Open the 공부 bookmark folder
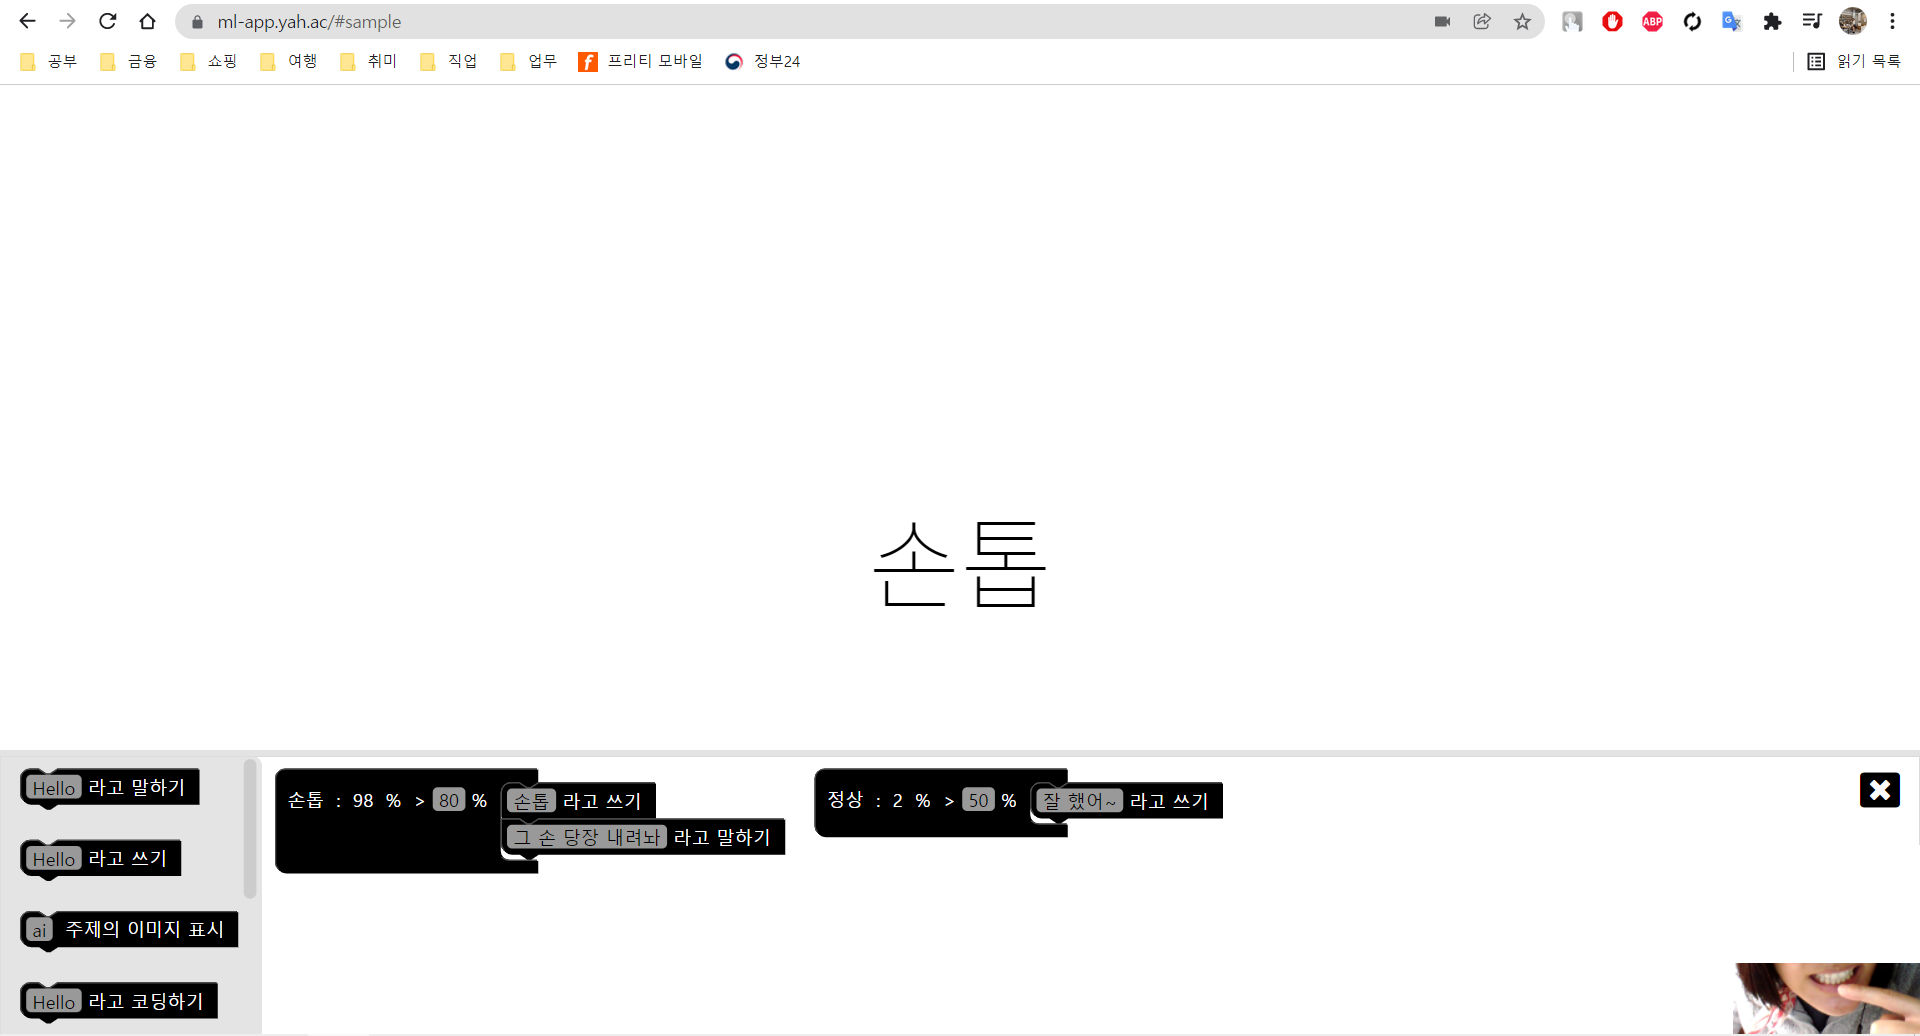Viewport: 1920px width, 1036px height. coord(48,61)
